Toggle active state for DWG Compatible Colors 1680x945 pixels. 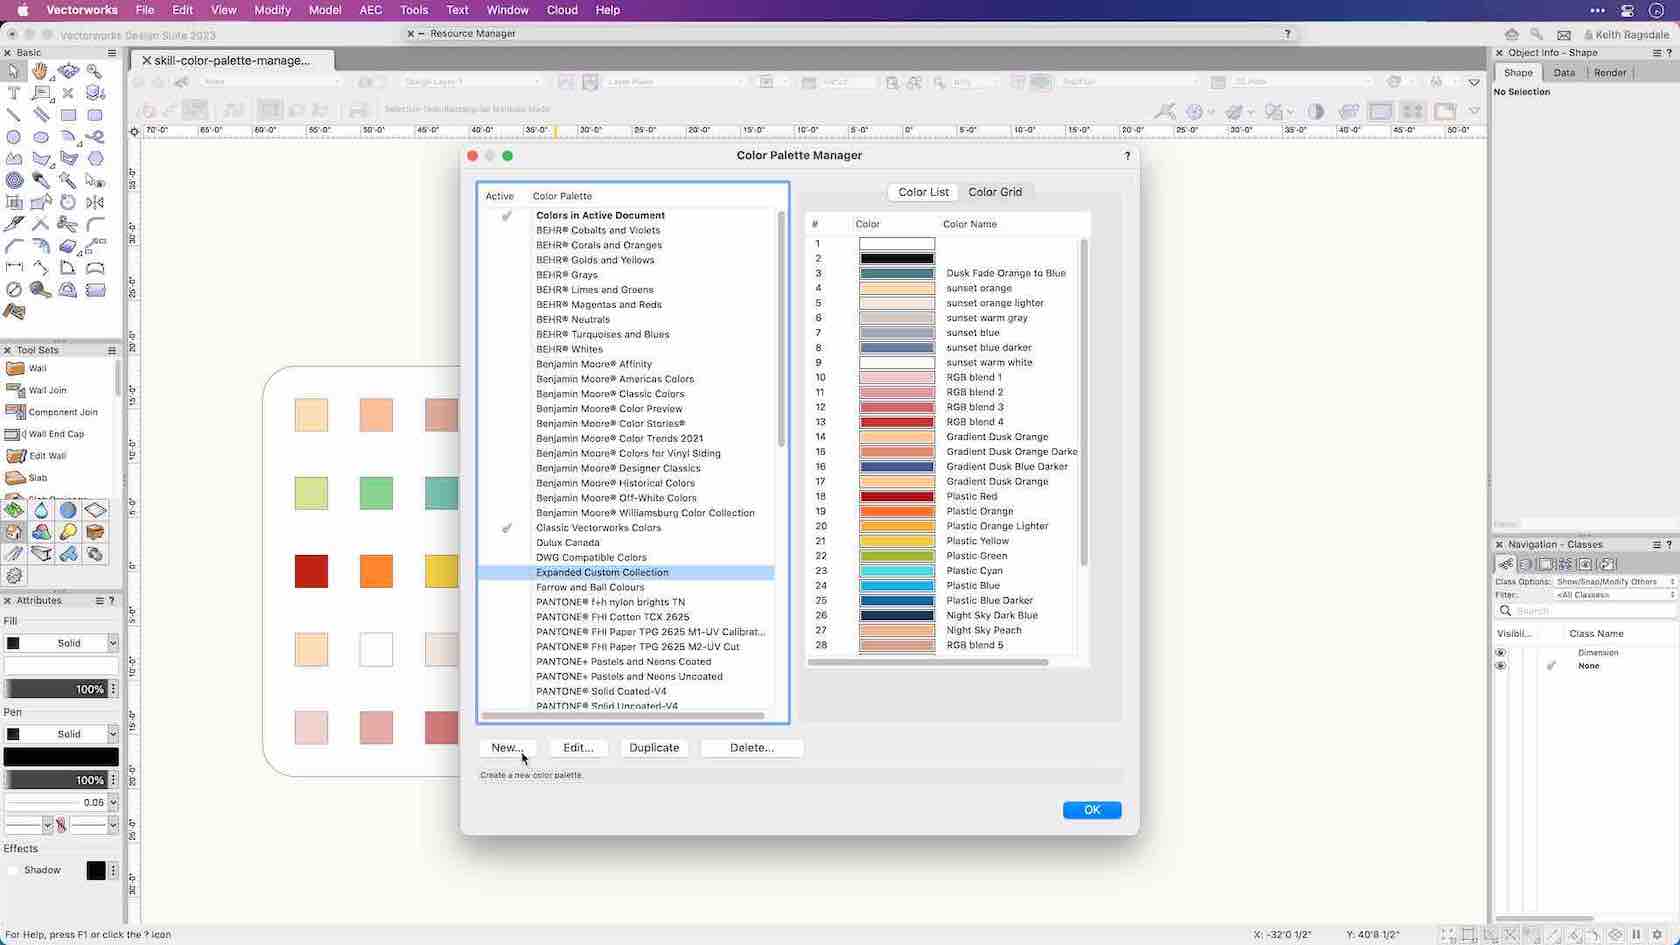pyautogui.click(x=507, y=558)
